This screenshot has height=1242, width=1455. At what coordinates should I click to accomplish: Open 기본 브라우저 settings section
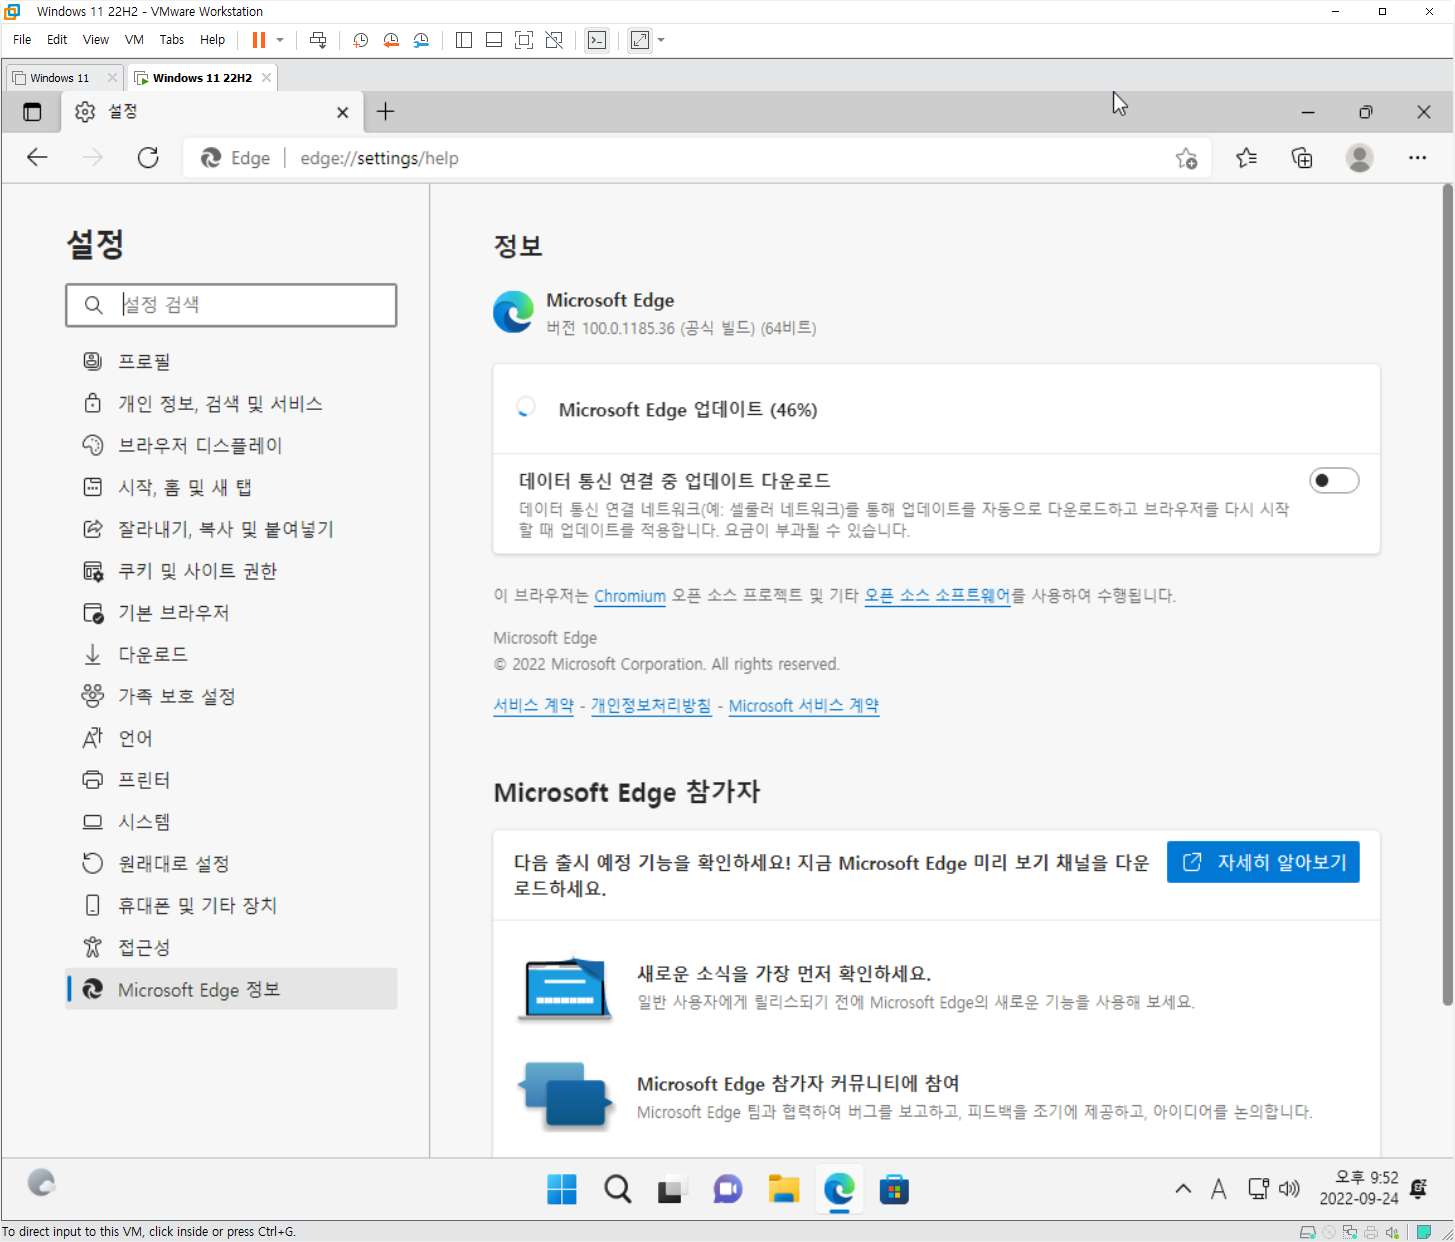(231, 613)
